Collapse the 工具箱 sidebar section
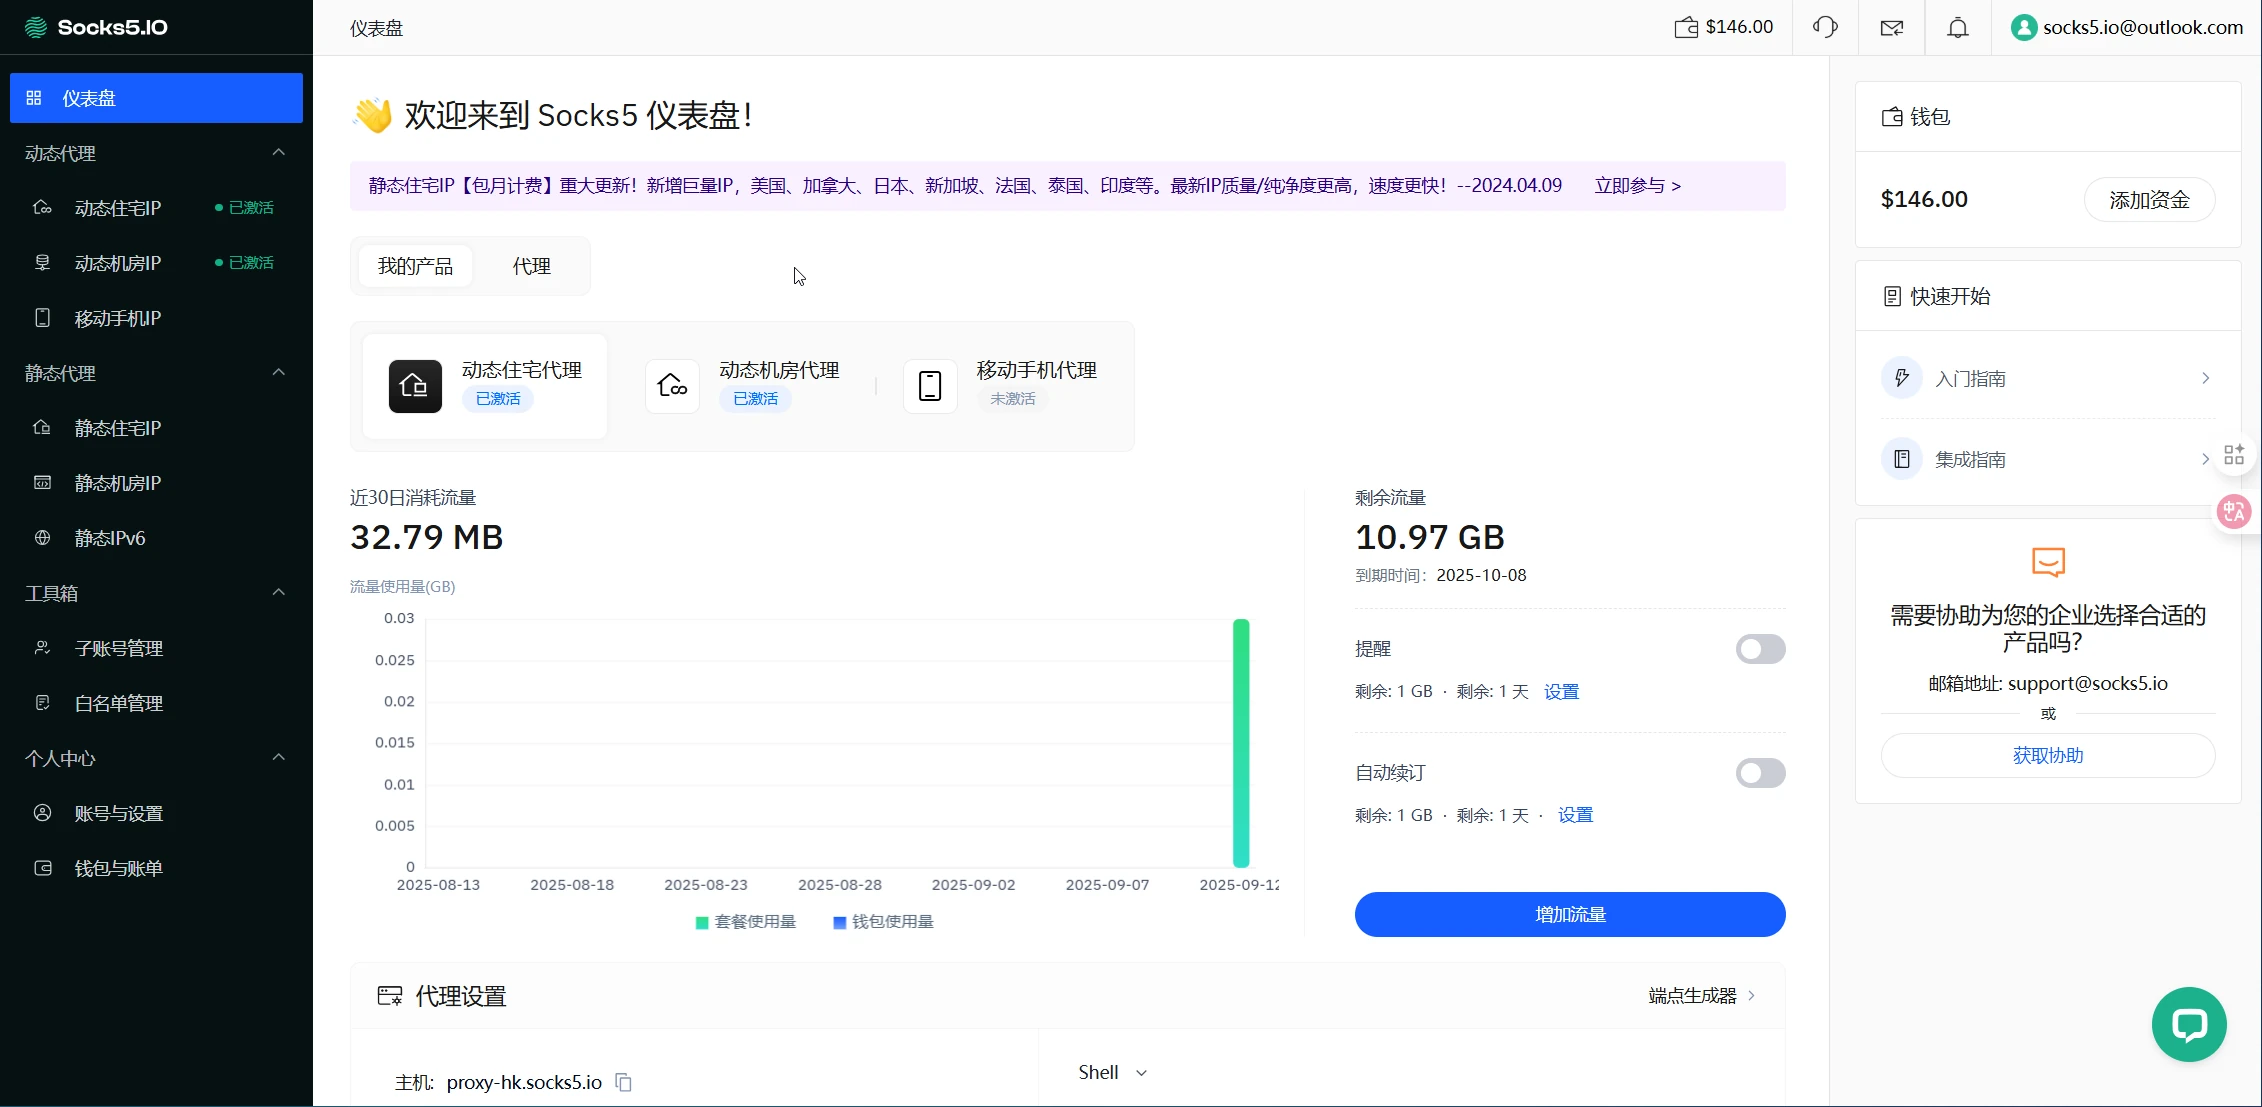The width and height of the screenshot is (2262, 1107). coord(279,593)
